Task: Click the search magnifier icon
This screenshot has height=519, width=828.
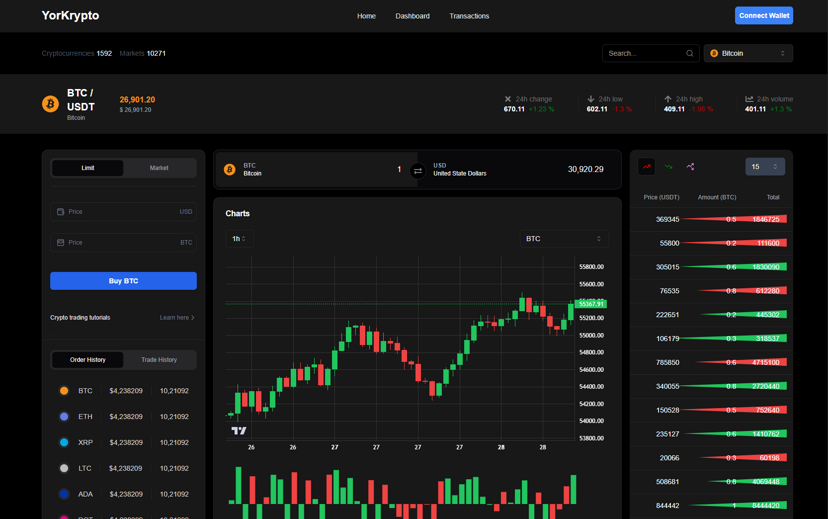Action: coord(690,53)
